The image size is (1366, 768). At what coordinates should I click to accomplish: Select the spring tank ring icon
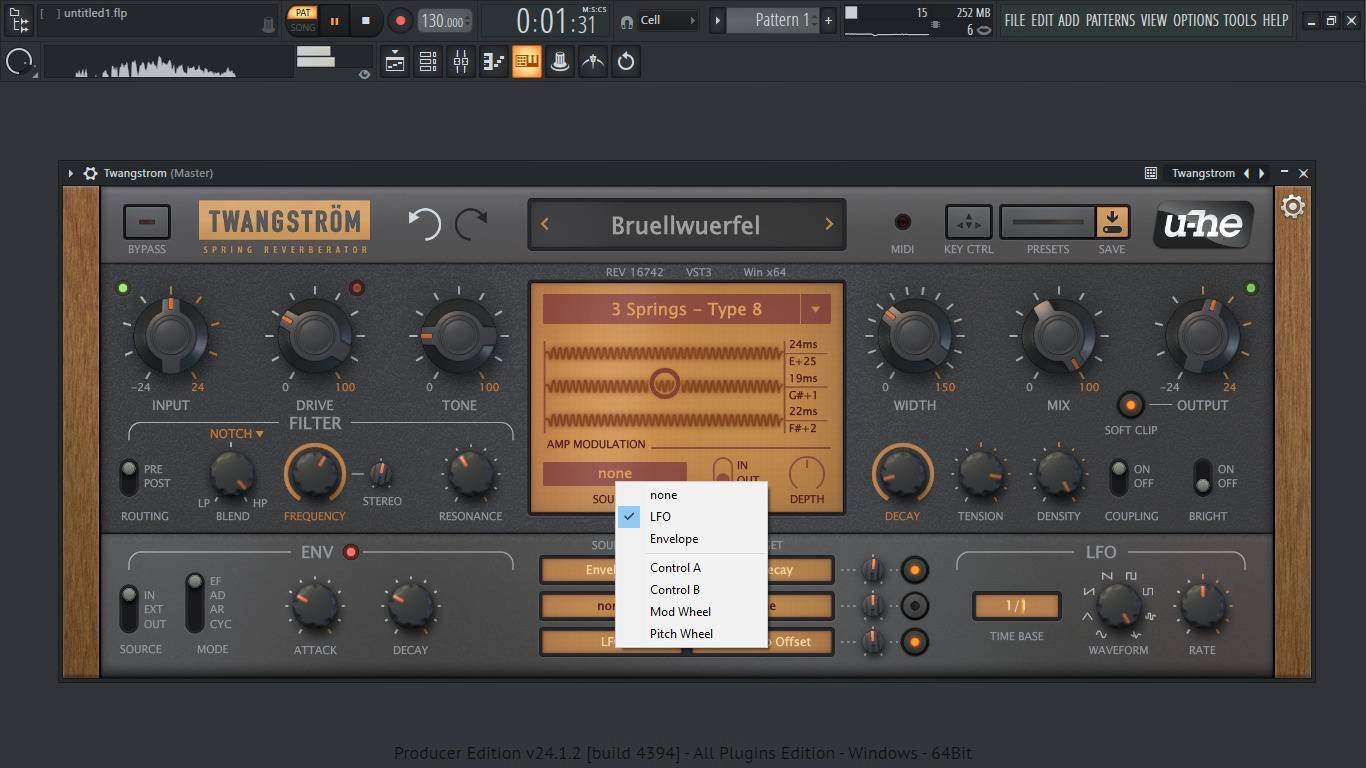click(664, 383)
